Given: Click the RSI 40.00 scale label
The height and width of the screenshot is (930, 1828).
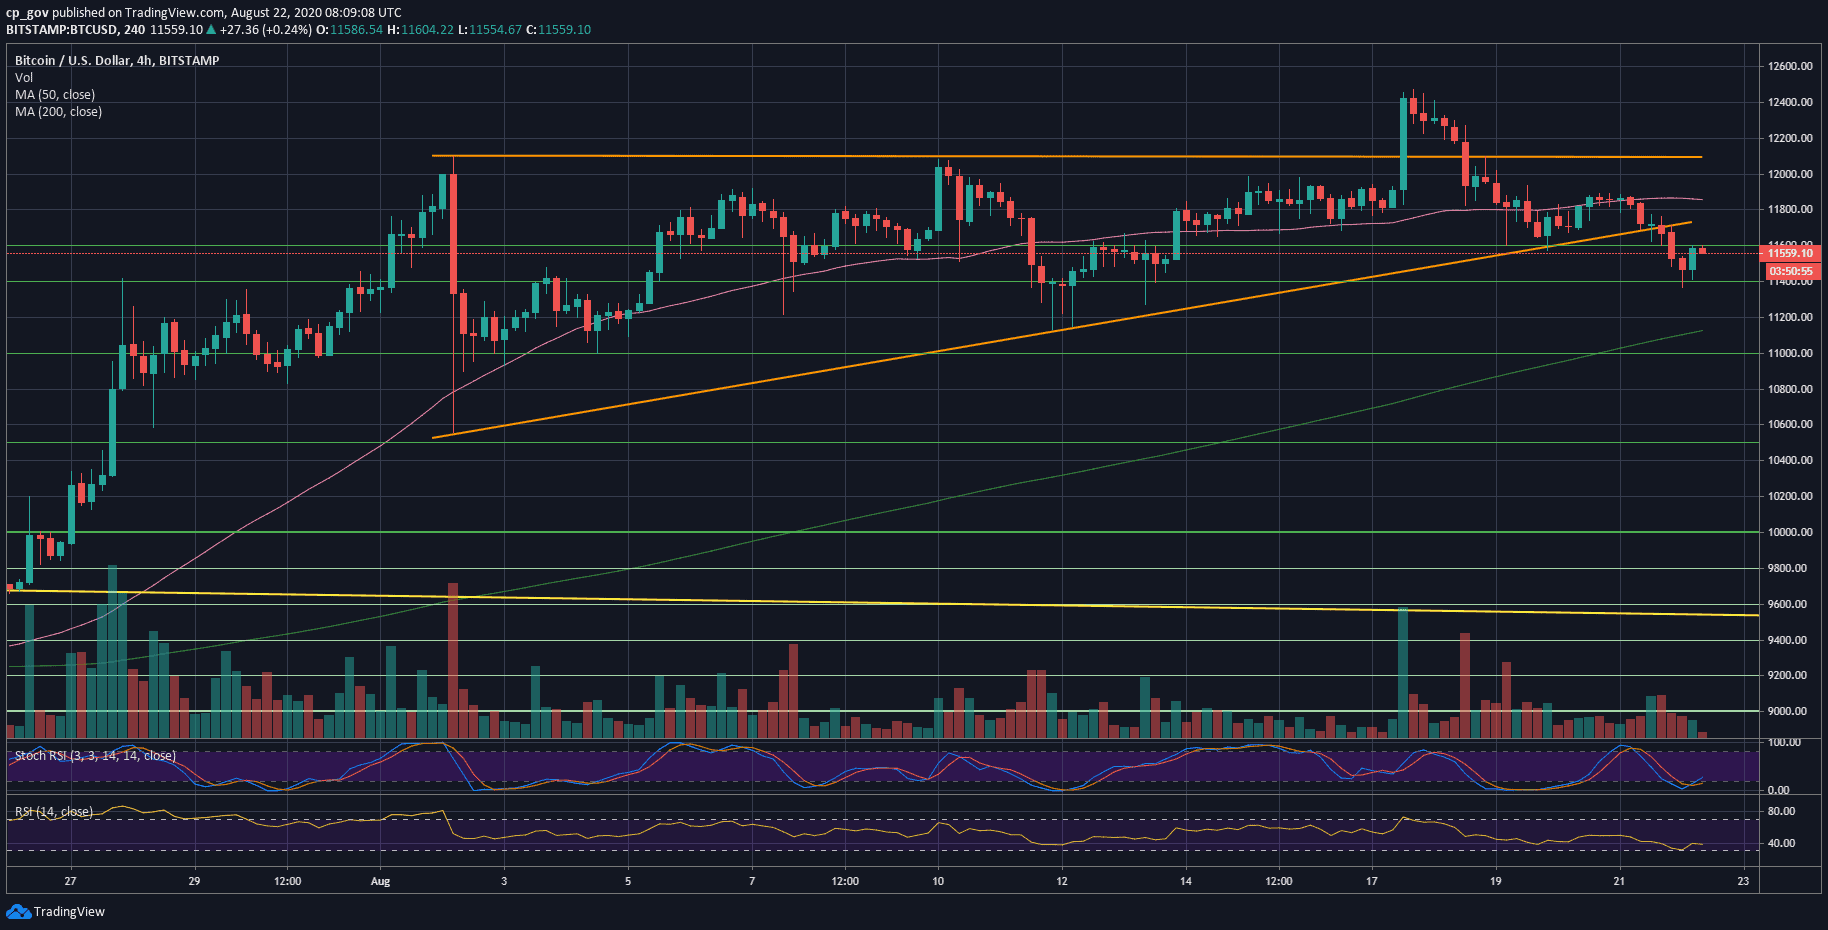Looking at the screenshot, I should click(x=1782, y=843).
